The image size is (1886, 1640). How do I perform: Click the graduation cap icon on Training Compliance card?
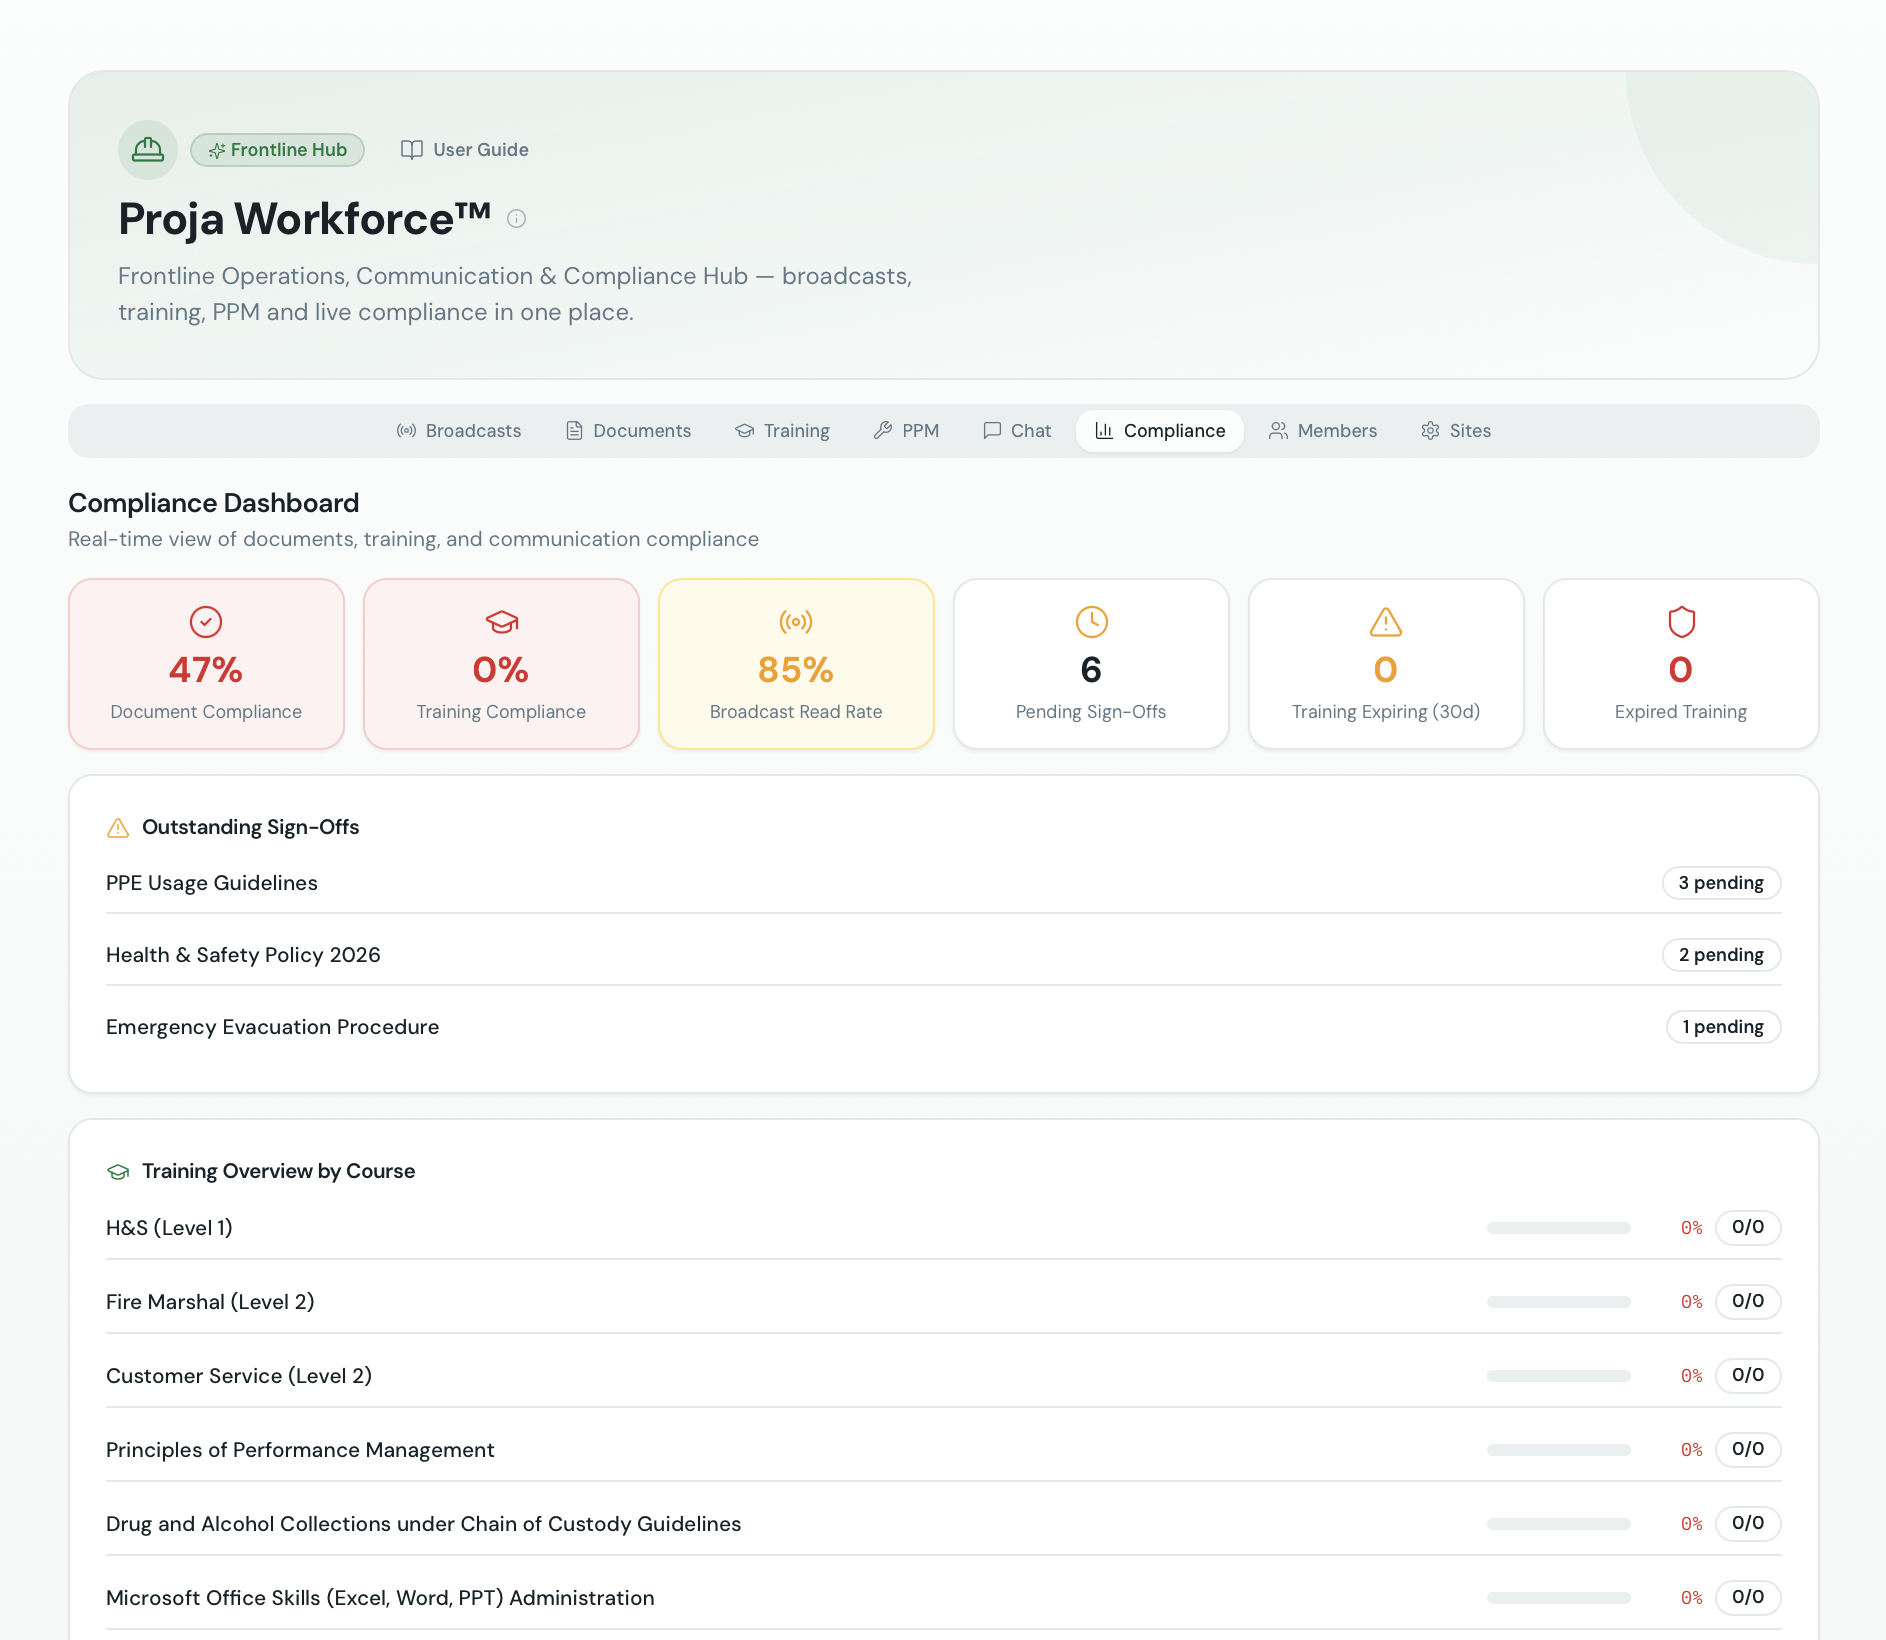coord(501,622)
